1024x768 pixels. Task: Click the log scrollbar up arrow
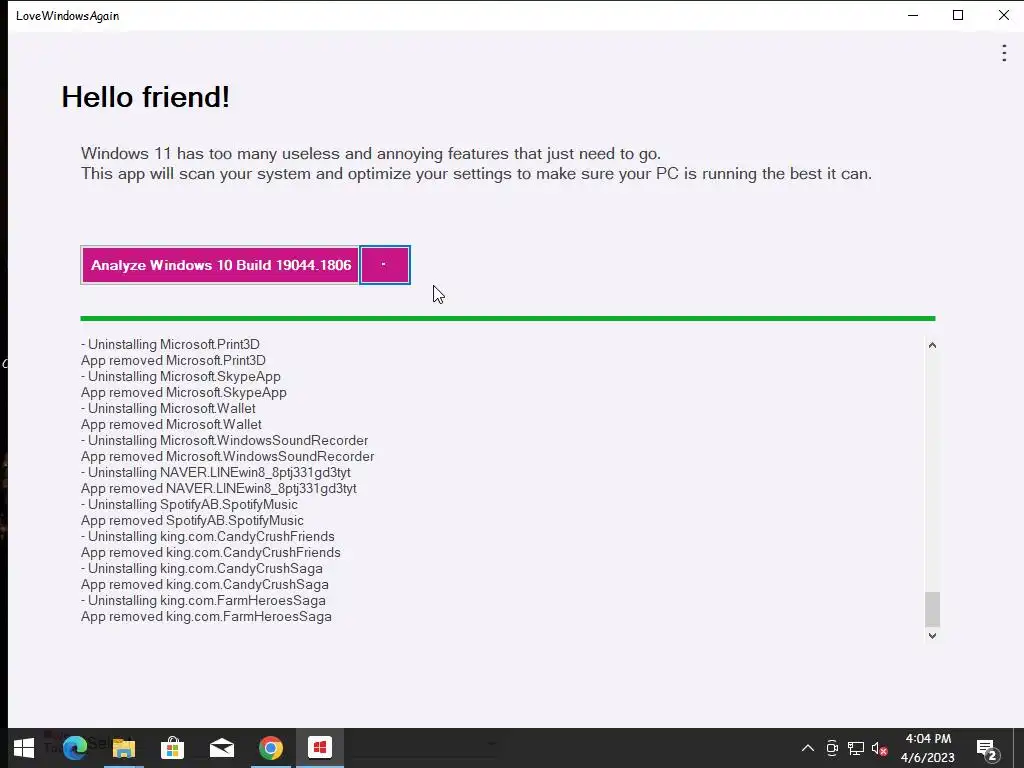click(x=932, y=345)
